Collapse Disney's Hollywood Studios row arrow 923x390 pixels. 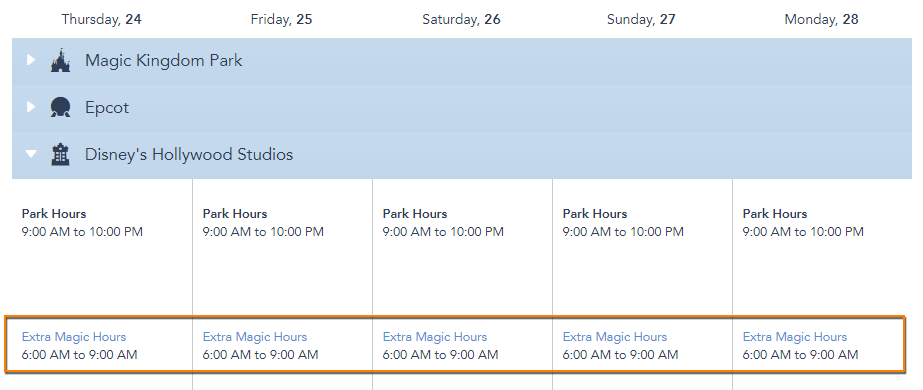[31, 154]
